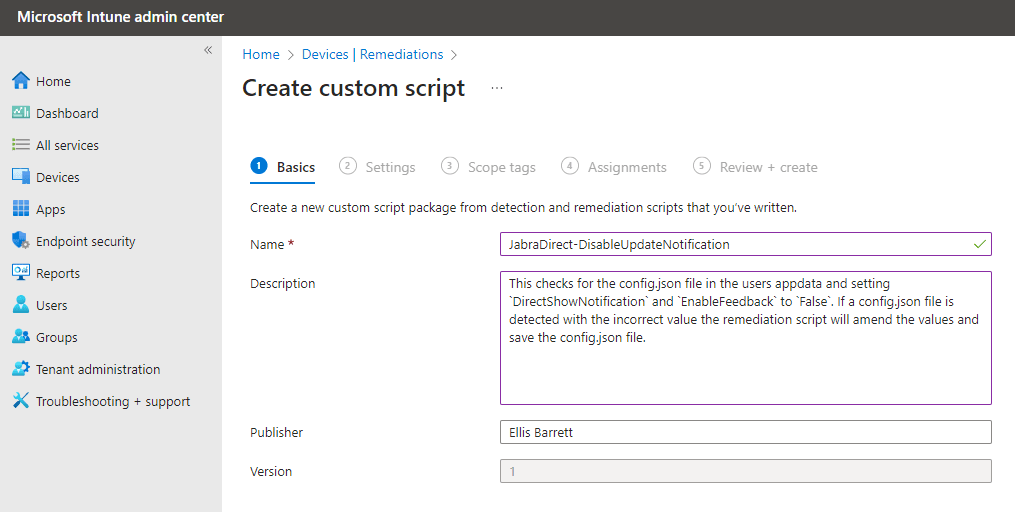This screenshot has width=1015, height=512.
Task: Click the Groups people icon
Action: pos(21,337)
